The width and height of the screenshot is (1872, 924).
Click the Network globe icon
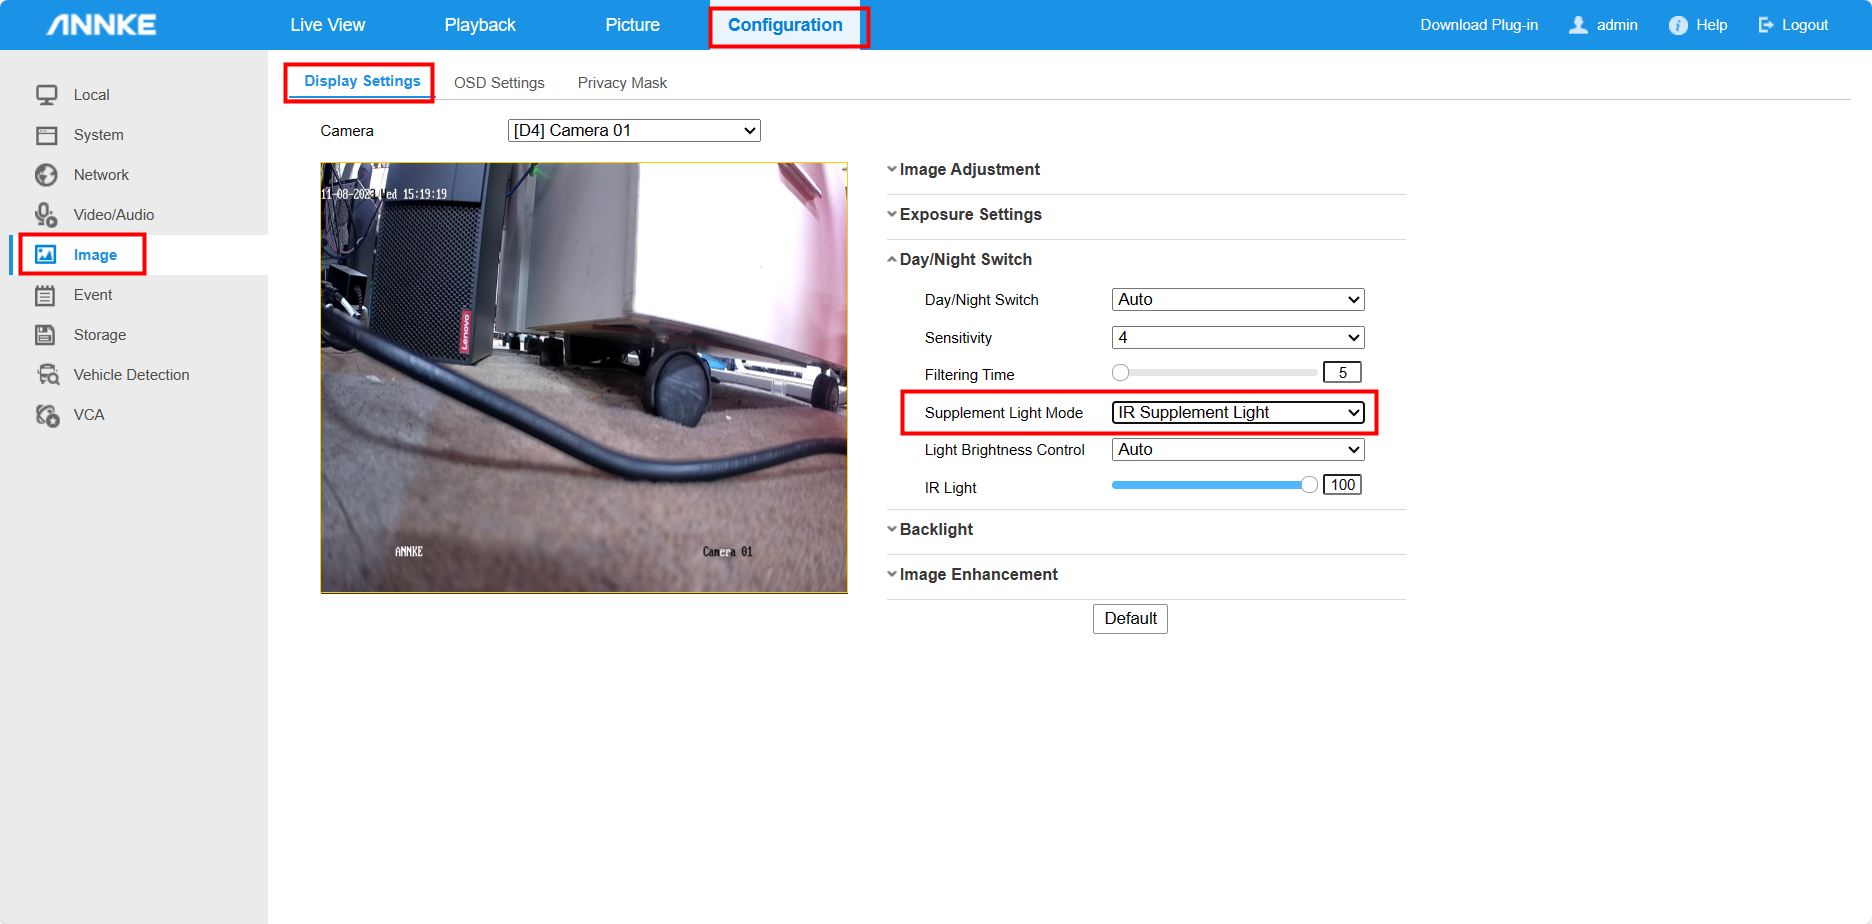coord(46,175)
